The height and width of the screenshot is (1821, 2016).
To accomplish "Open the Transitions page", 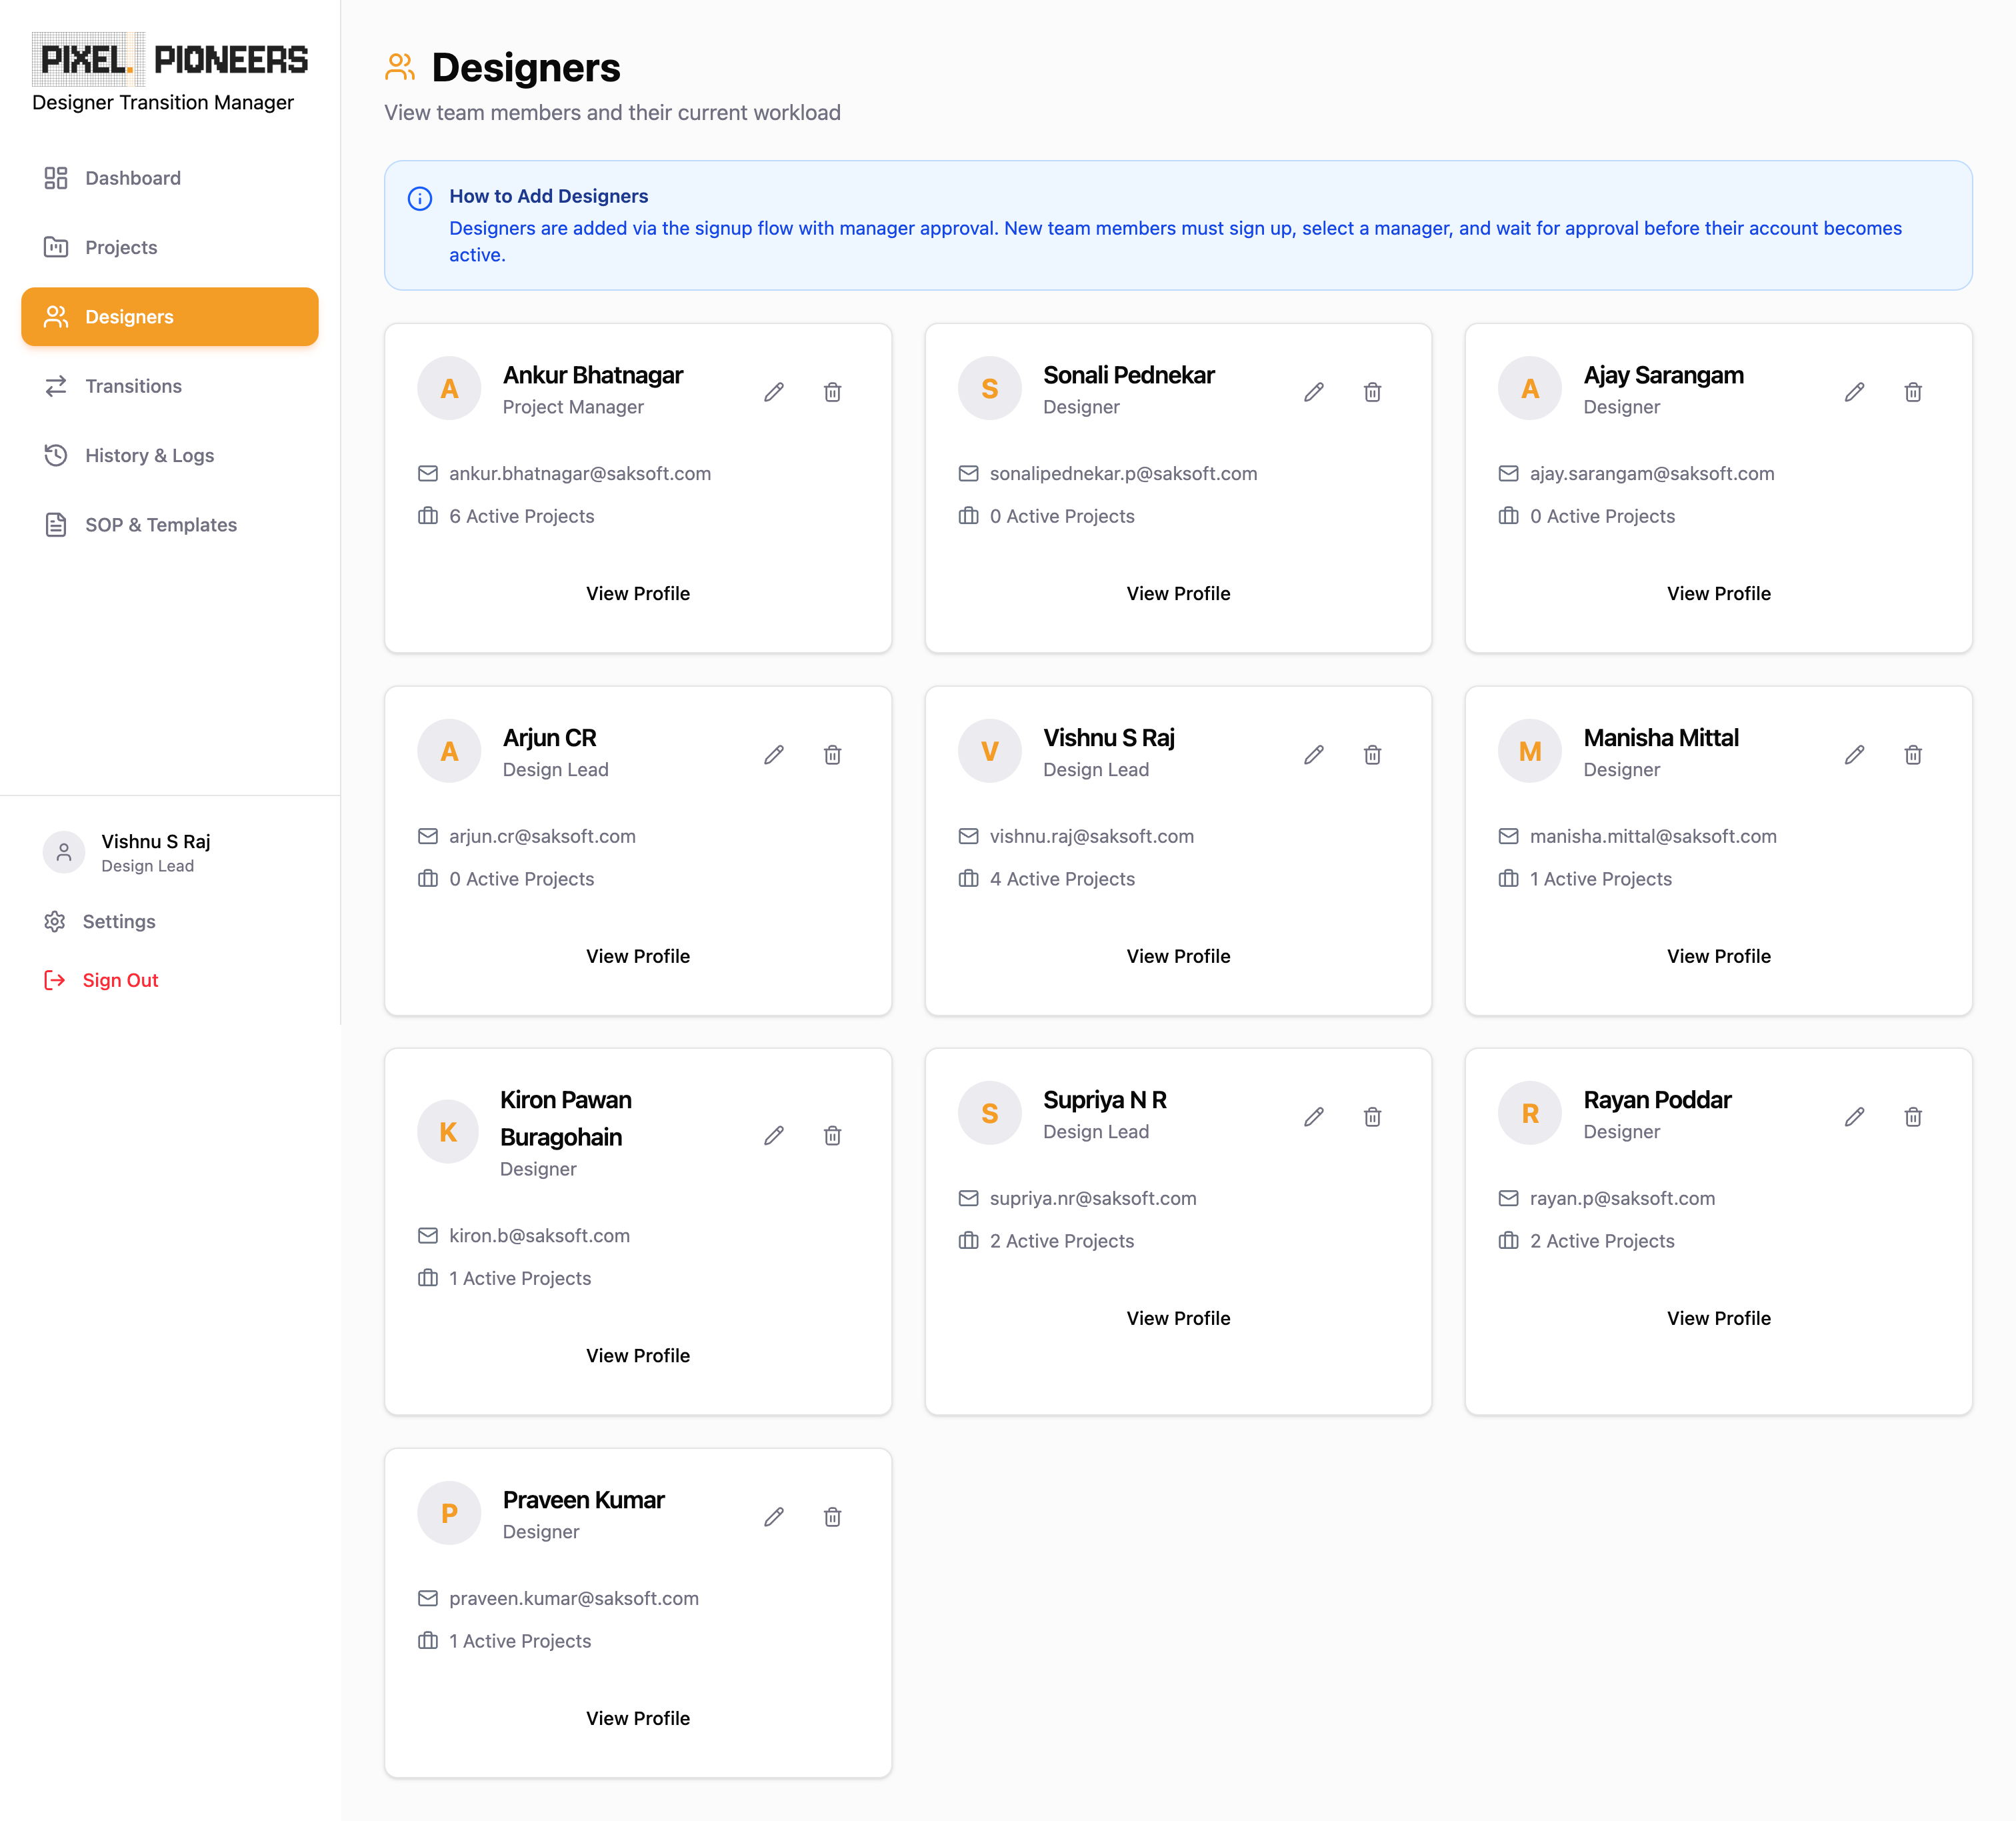I will tap(170, 386).
